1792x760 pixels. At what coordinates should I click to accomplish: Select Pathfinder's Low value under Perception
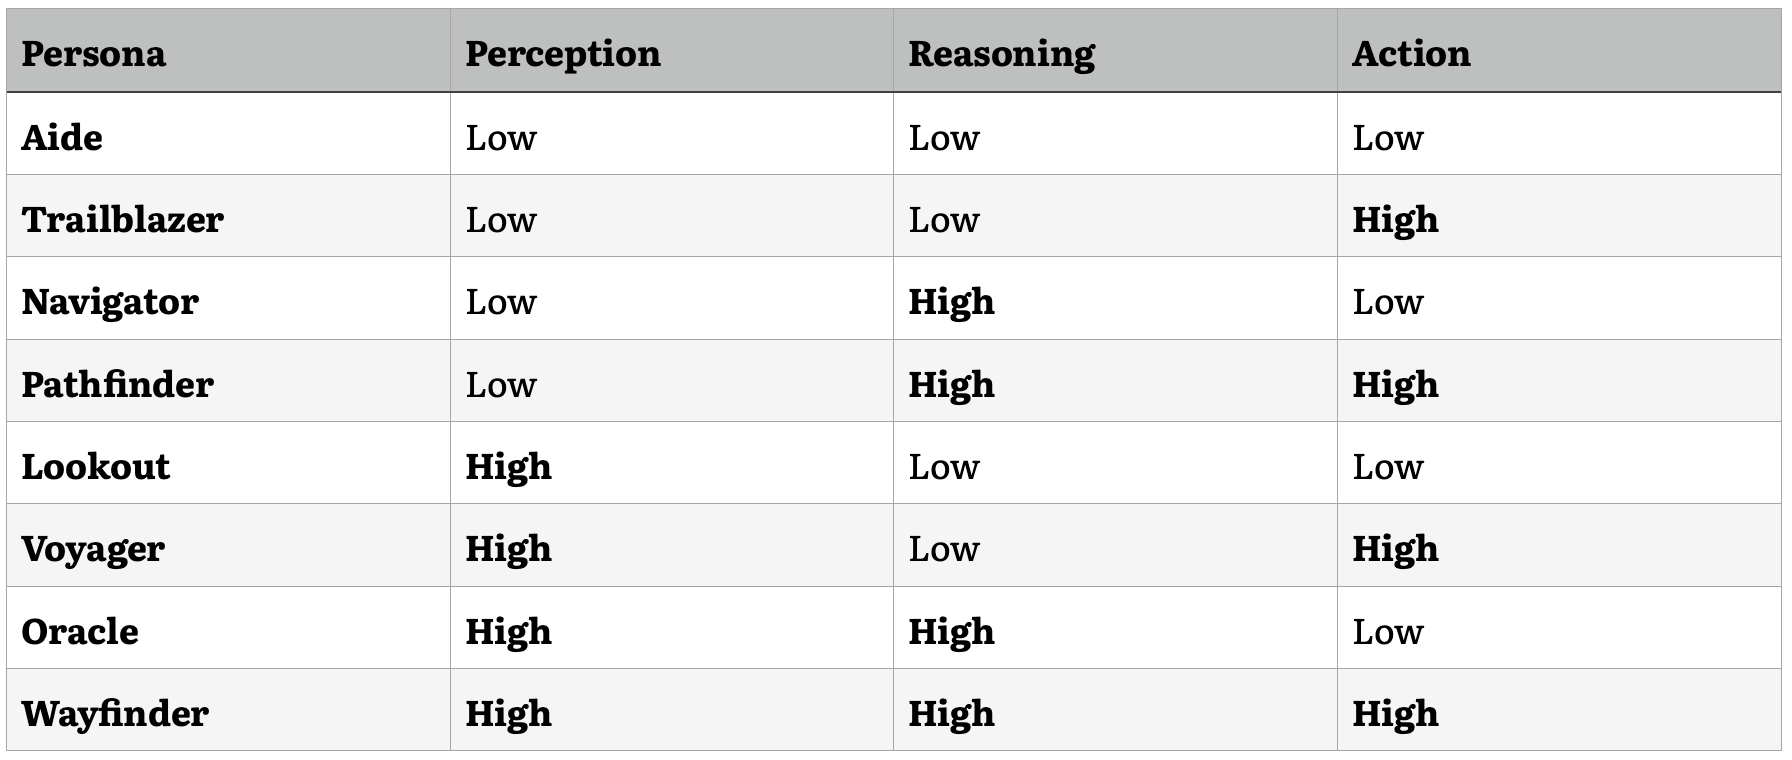tap(501, 384)
